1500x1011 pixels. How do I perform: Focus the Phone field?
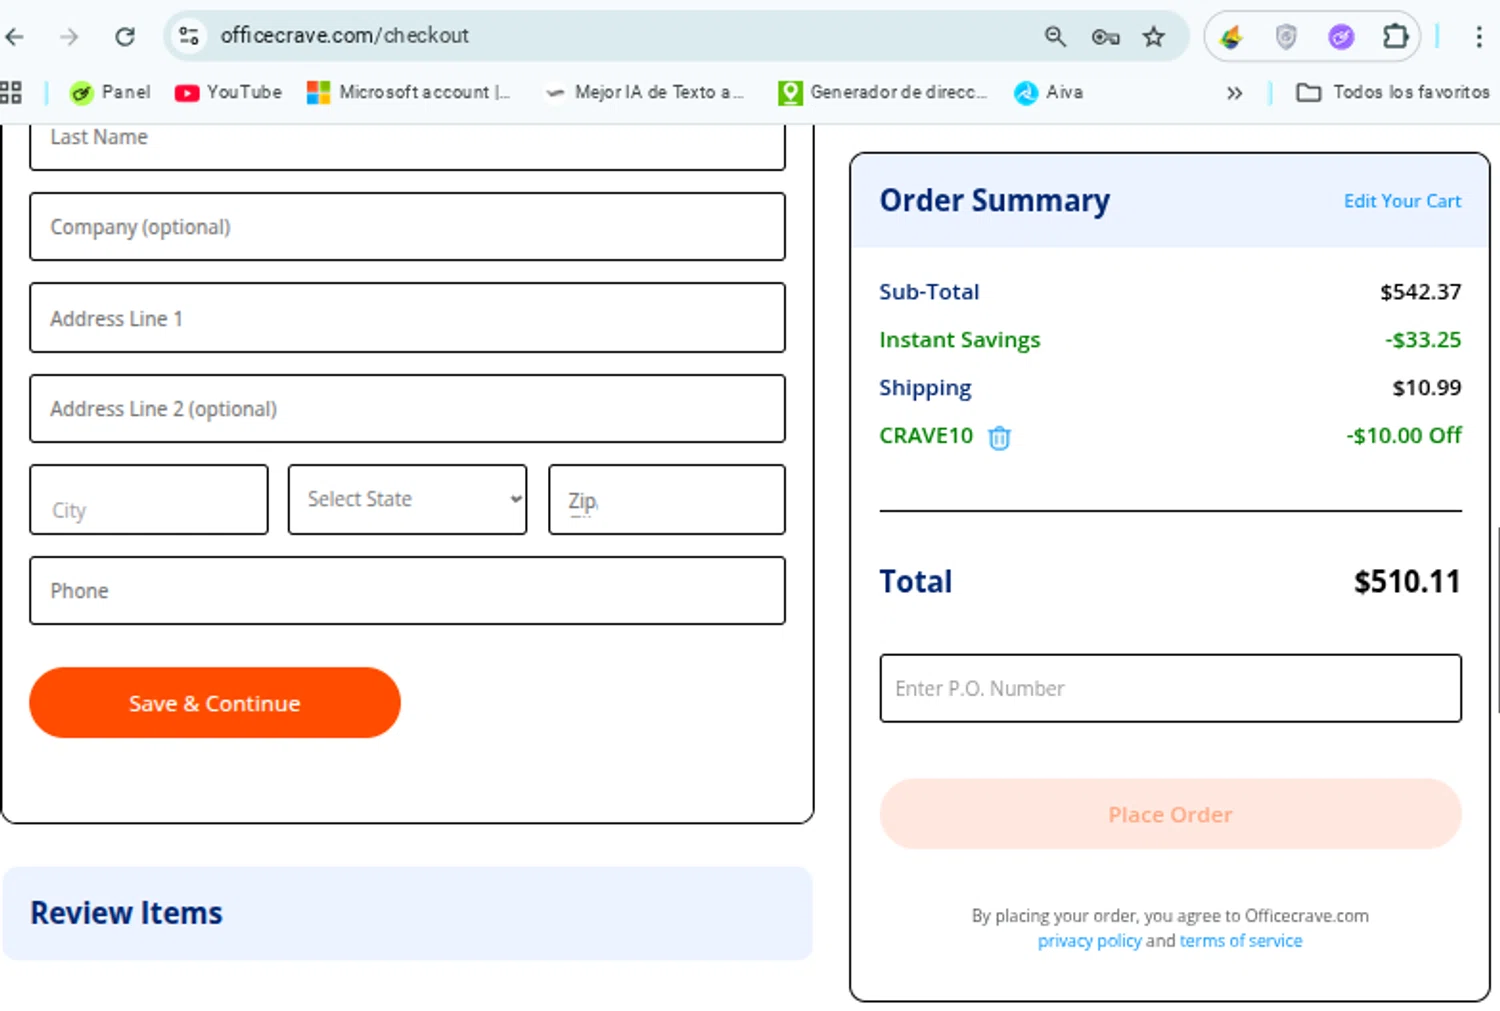pos(407,590)
